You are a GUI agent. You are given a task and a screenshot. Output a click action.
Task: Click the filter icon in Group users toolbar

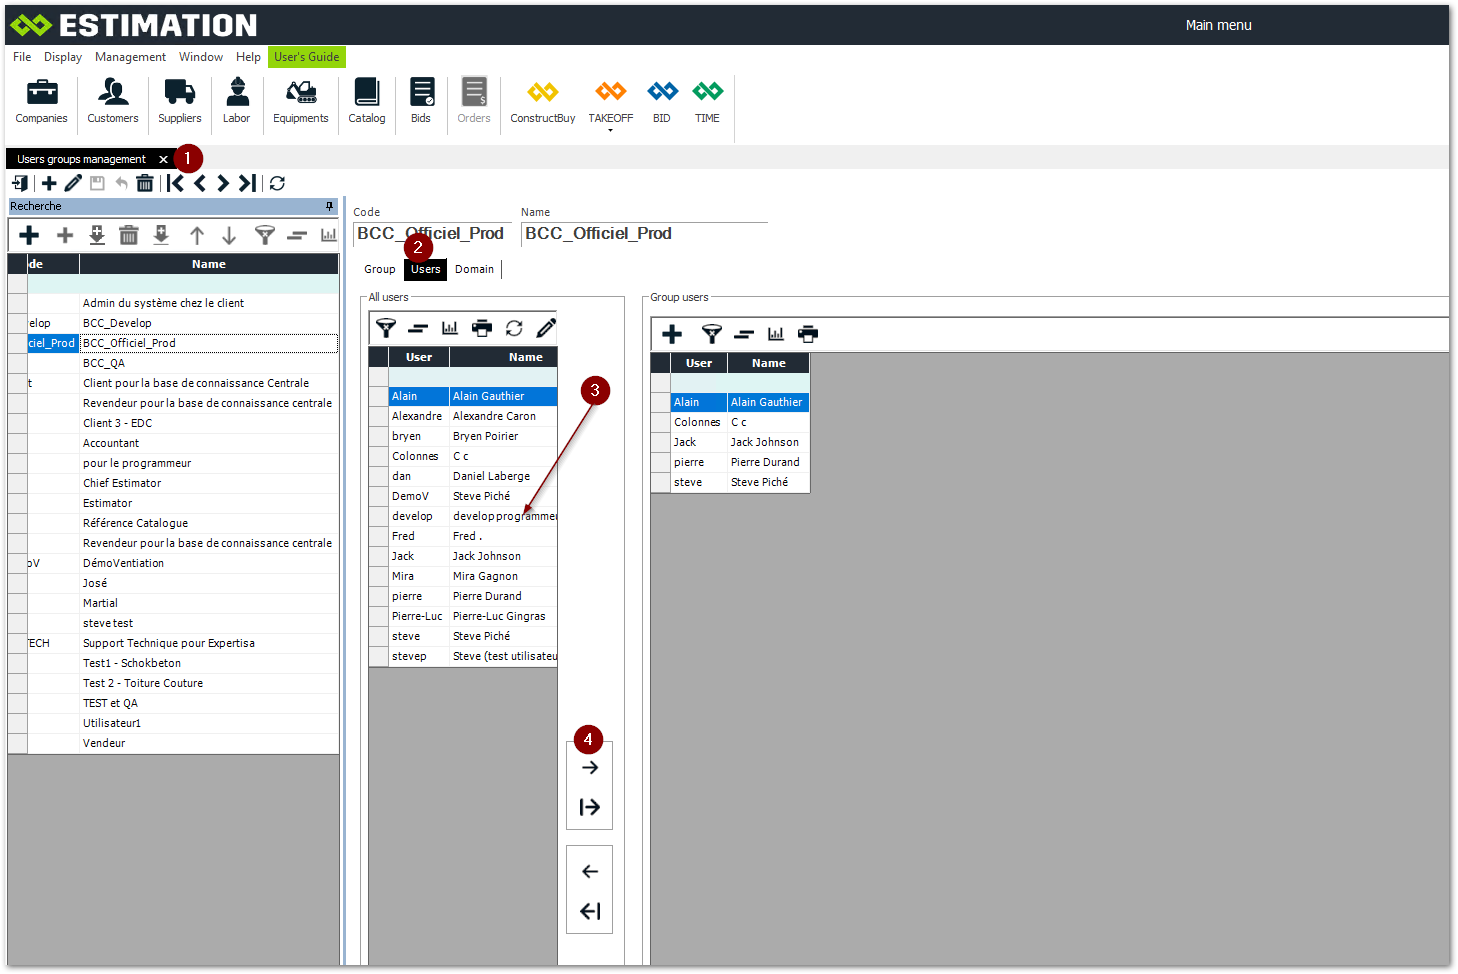pyautogui.click(x=711, y=334)
